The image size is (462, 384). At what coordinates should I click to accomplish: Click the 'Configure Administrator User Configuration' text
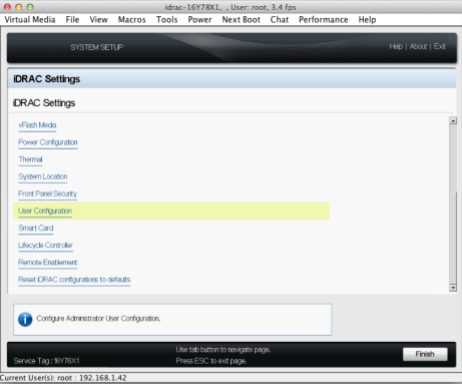coord(98,319)
